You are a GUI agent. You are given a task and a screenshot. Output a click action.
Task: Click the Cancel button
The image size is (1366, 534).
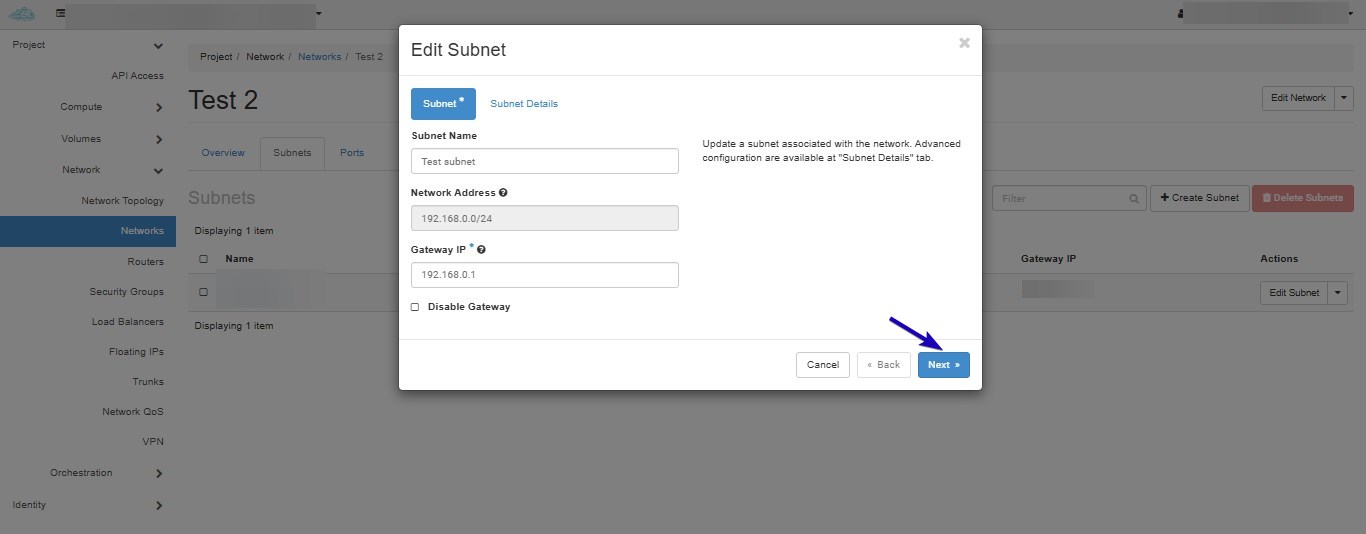pos(823,365)
